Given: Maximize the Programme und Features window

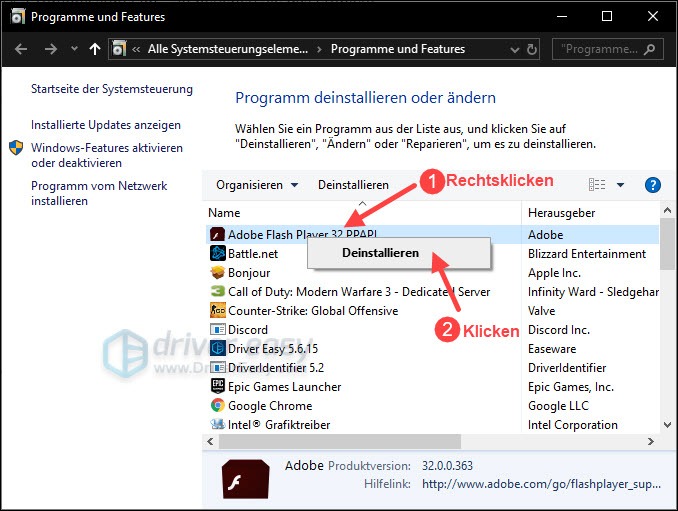Looking at the screenshot, I should (x=607, y=16).
